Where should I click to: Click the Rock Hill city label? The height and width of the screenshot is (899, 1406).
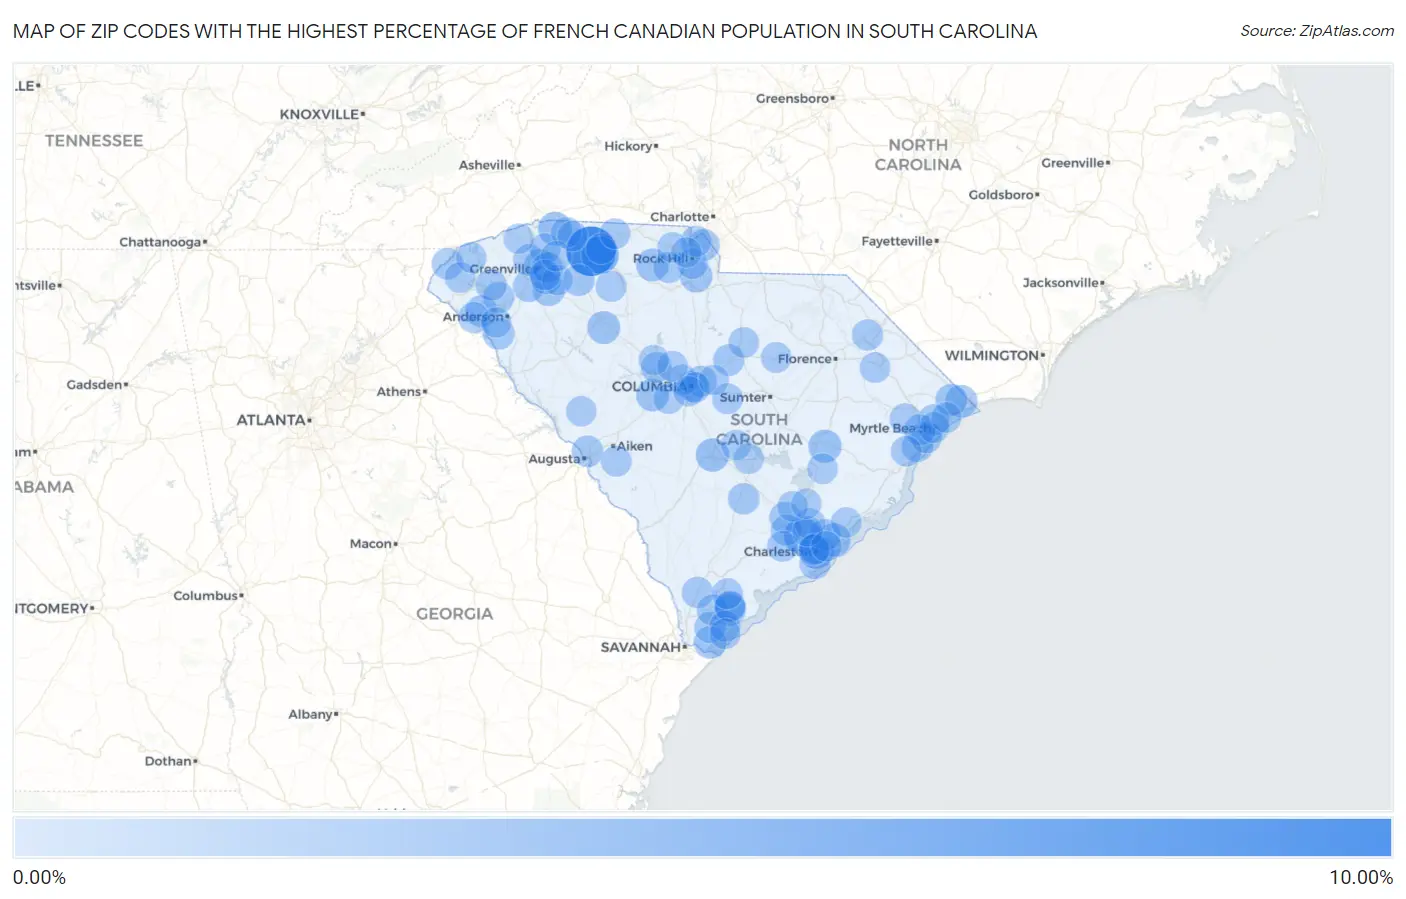pyautogui.click(x=664, y=258)
